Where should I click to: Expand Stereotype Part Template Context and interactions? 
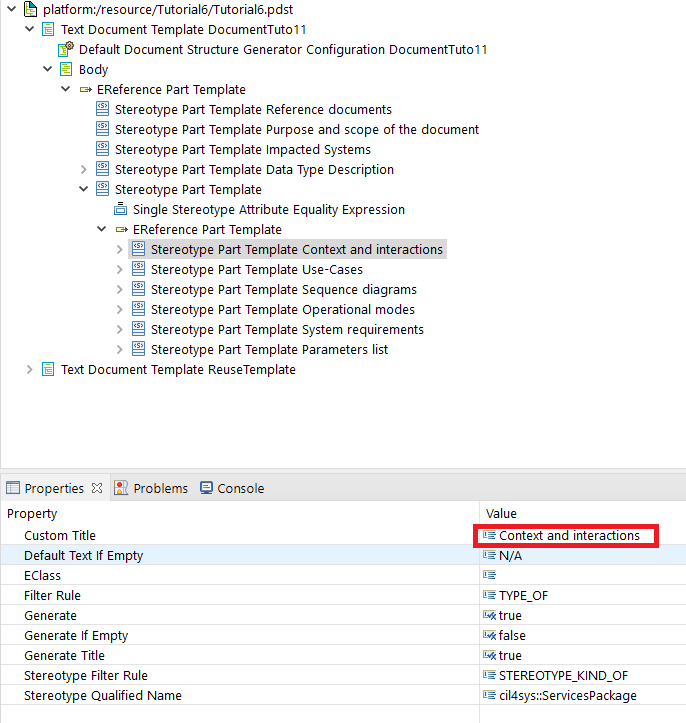[119, 249]
